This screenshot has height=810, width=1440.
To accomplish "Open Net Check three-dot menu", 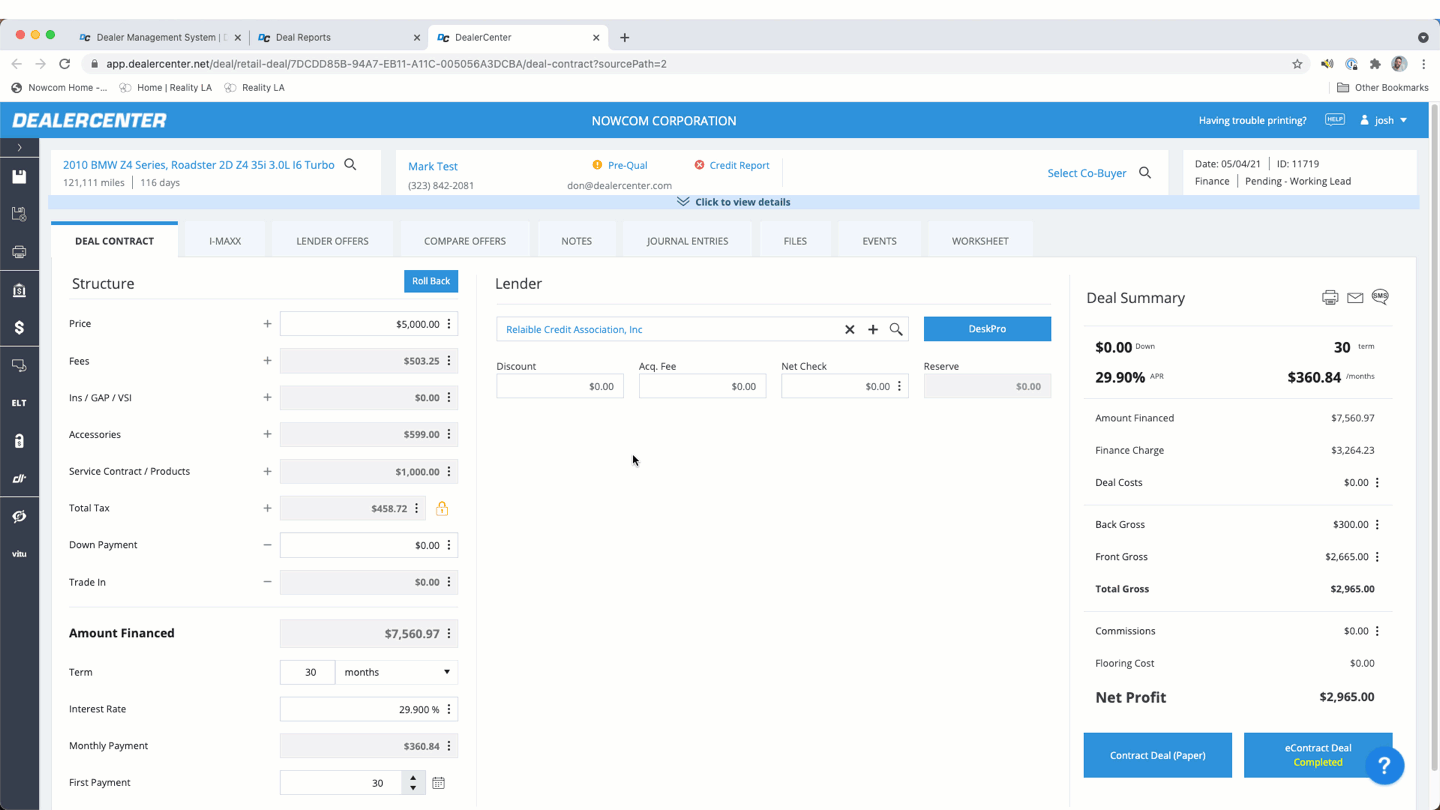I will click(x=899, y=386).
